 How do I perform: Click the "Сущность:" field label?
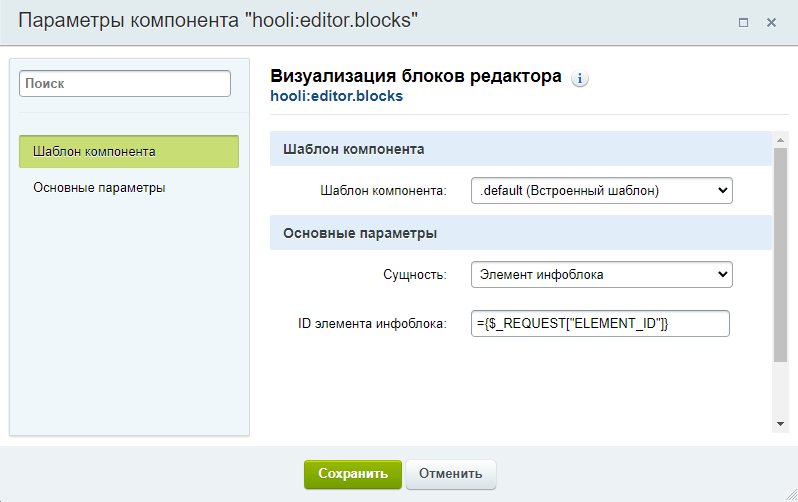tap(417, 274)
